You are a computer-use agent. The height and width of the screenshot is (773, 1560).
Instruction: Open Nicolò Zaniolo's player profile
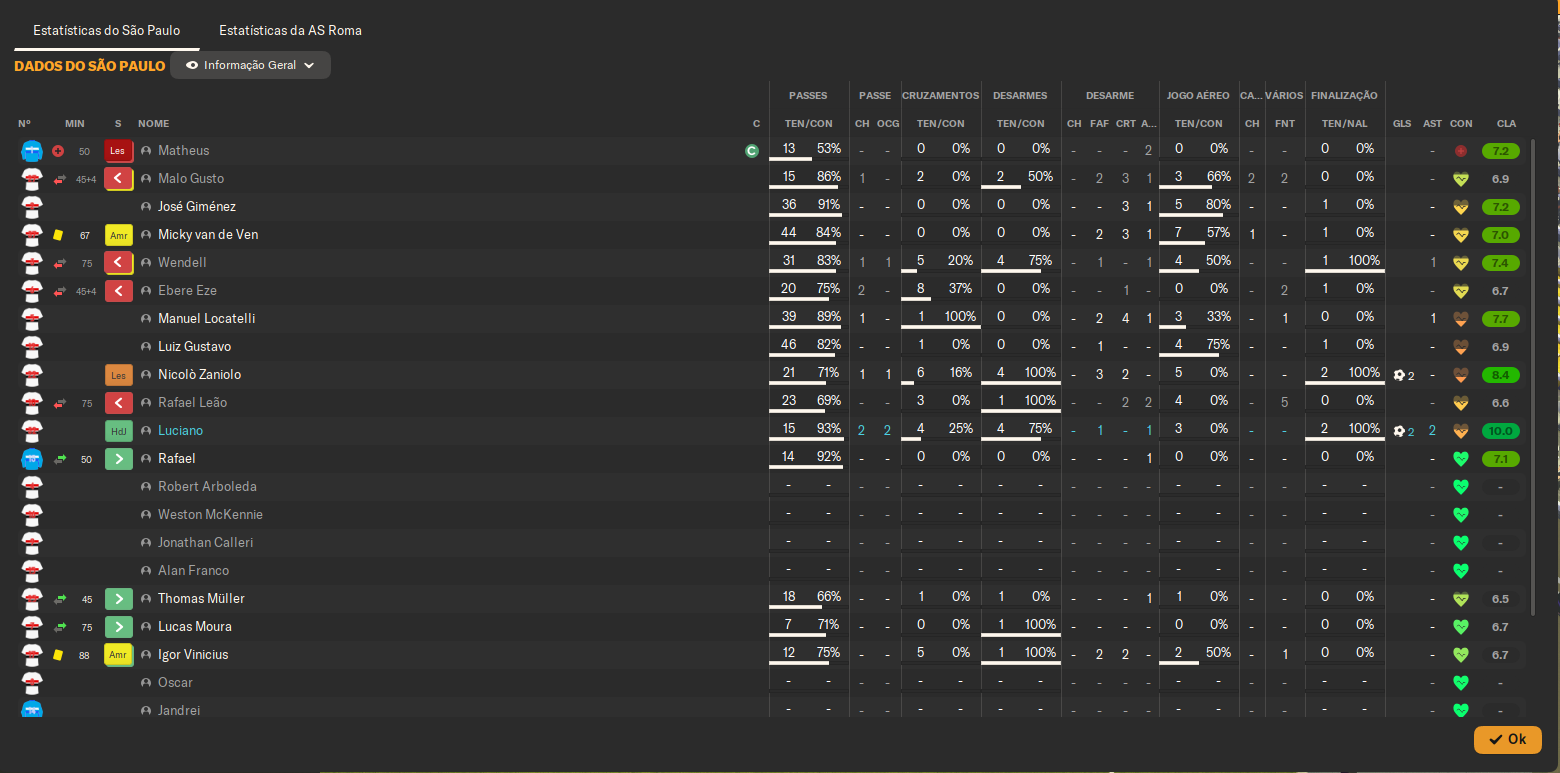point(199,375)
